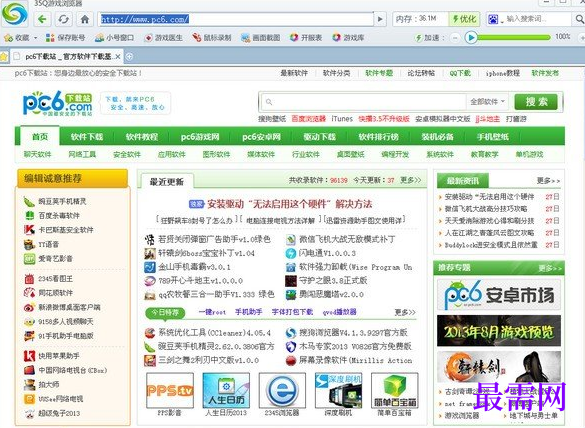Image resolution: width=585 pixels, height=428 pixels.
Task: Launch the 游戏医生 tool
Action: tap(163, 38)
